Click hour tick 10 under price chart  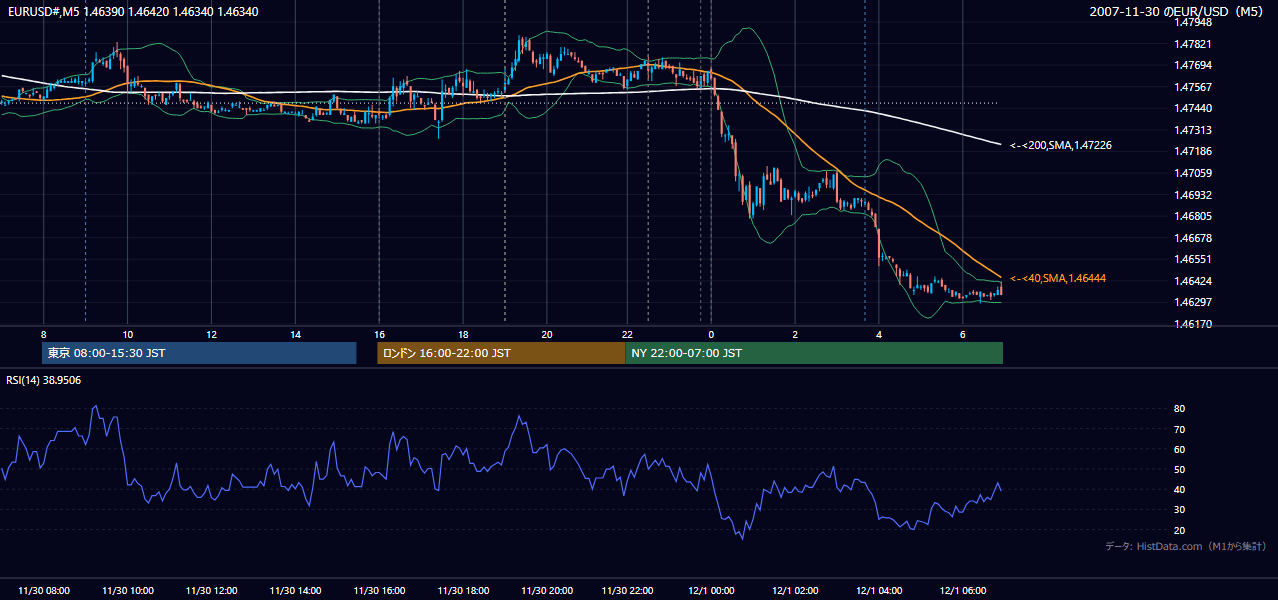(128, 334)
